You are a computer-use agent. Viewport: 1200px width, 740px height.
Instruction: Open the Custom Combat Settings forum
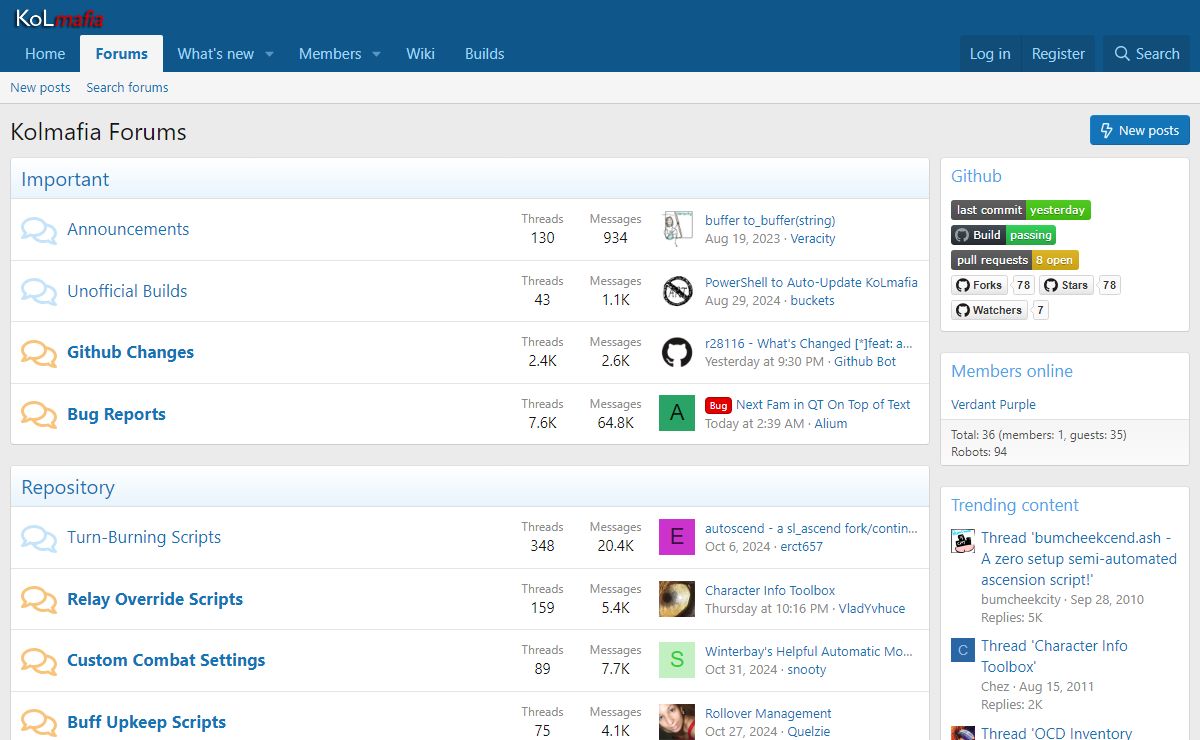pos(166,661)
